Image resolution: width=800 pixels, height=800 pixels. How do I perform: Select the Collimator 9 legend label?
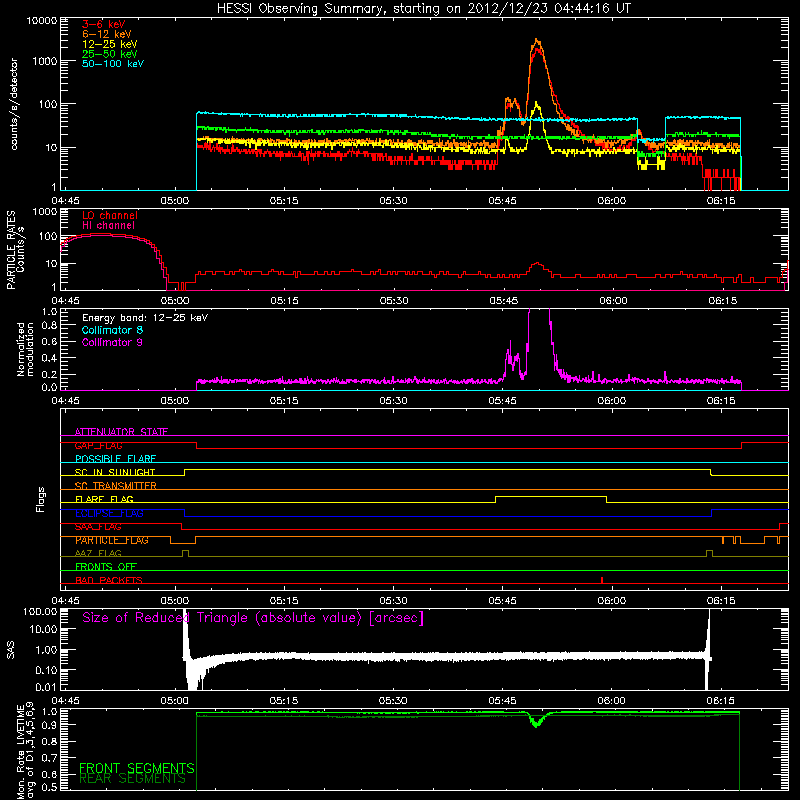point(112,342)
